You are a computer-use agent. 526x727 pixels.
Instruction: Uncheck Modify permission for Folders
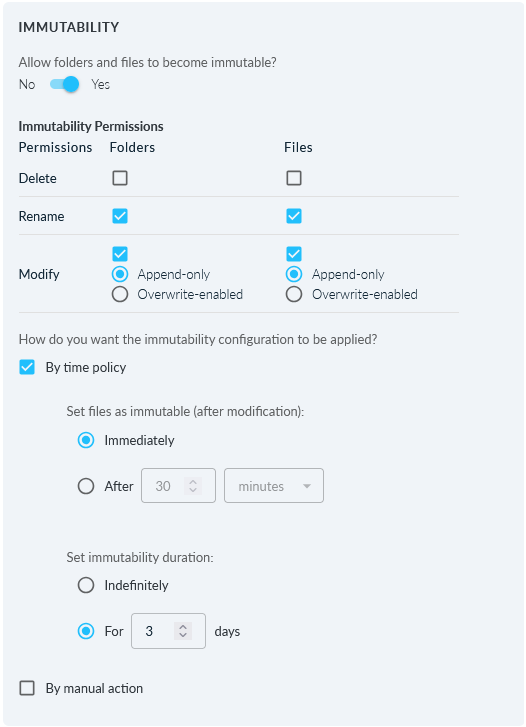coord(120,254)
